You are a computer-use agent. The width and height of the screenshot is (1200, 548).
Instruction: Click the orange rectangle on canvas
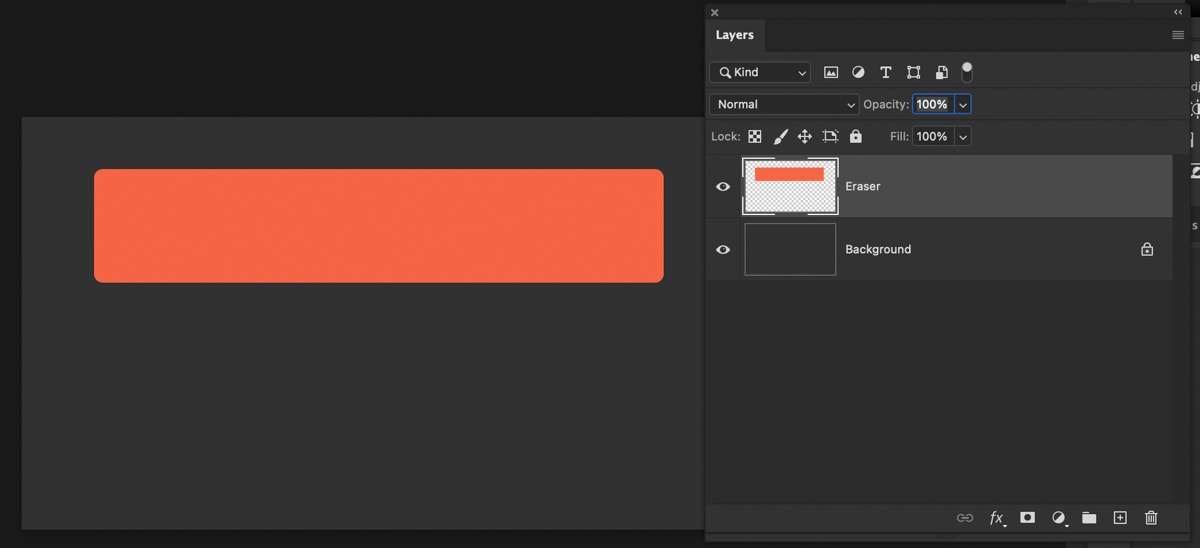pyautogui.click(x=379, y=226)
